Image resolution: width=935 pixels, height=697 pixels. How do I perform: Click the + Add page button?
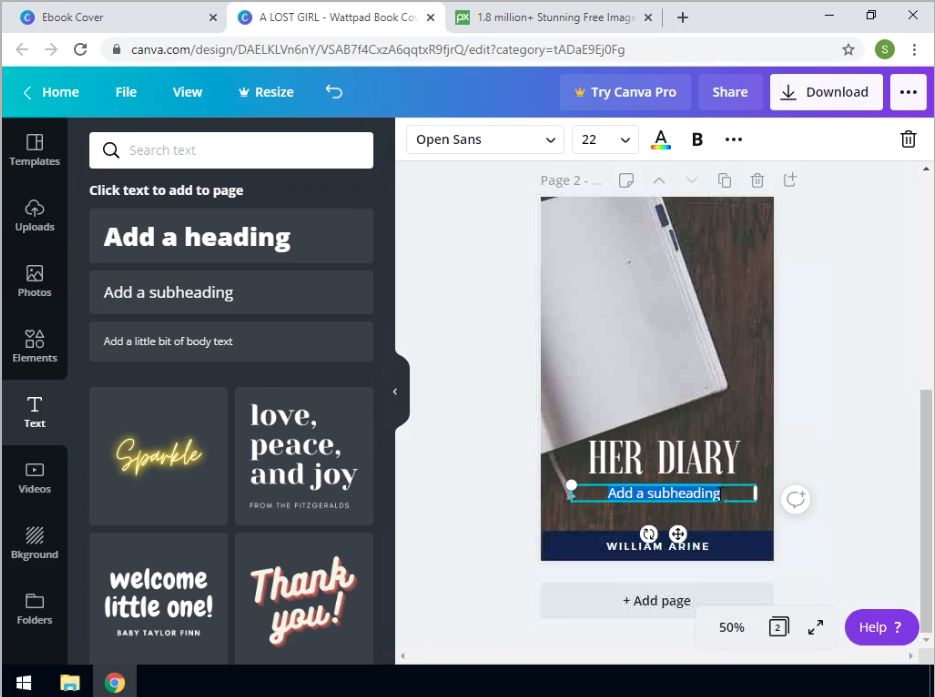point(657,600)
